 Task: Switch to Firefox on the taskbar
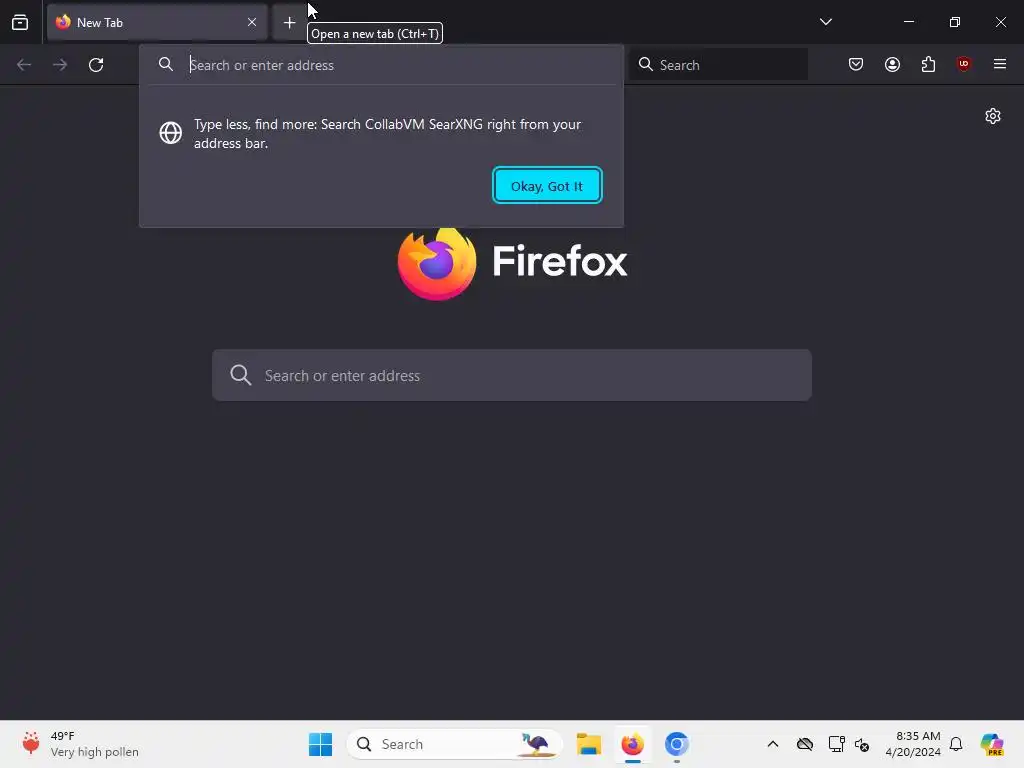[x=632, y=744]
